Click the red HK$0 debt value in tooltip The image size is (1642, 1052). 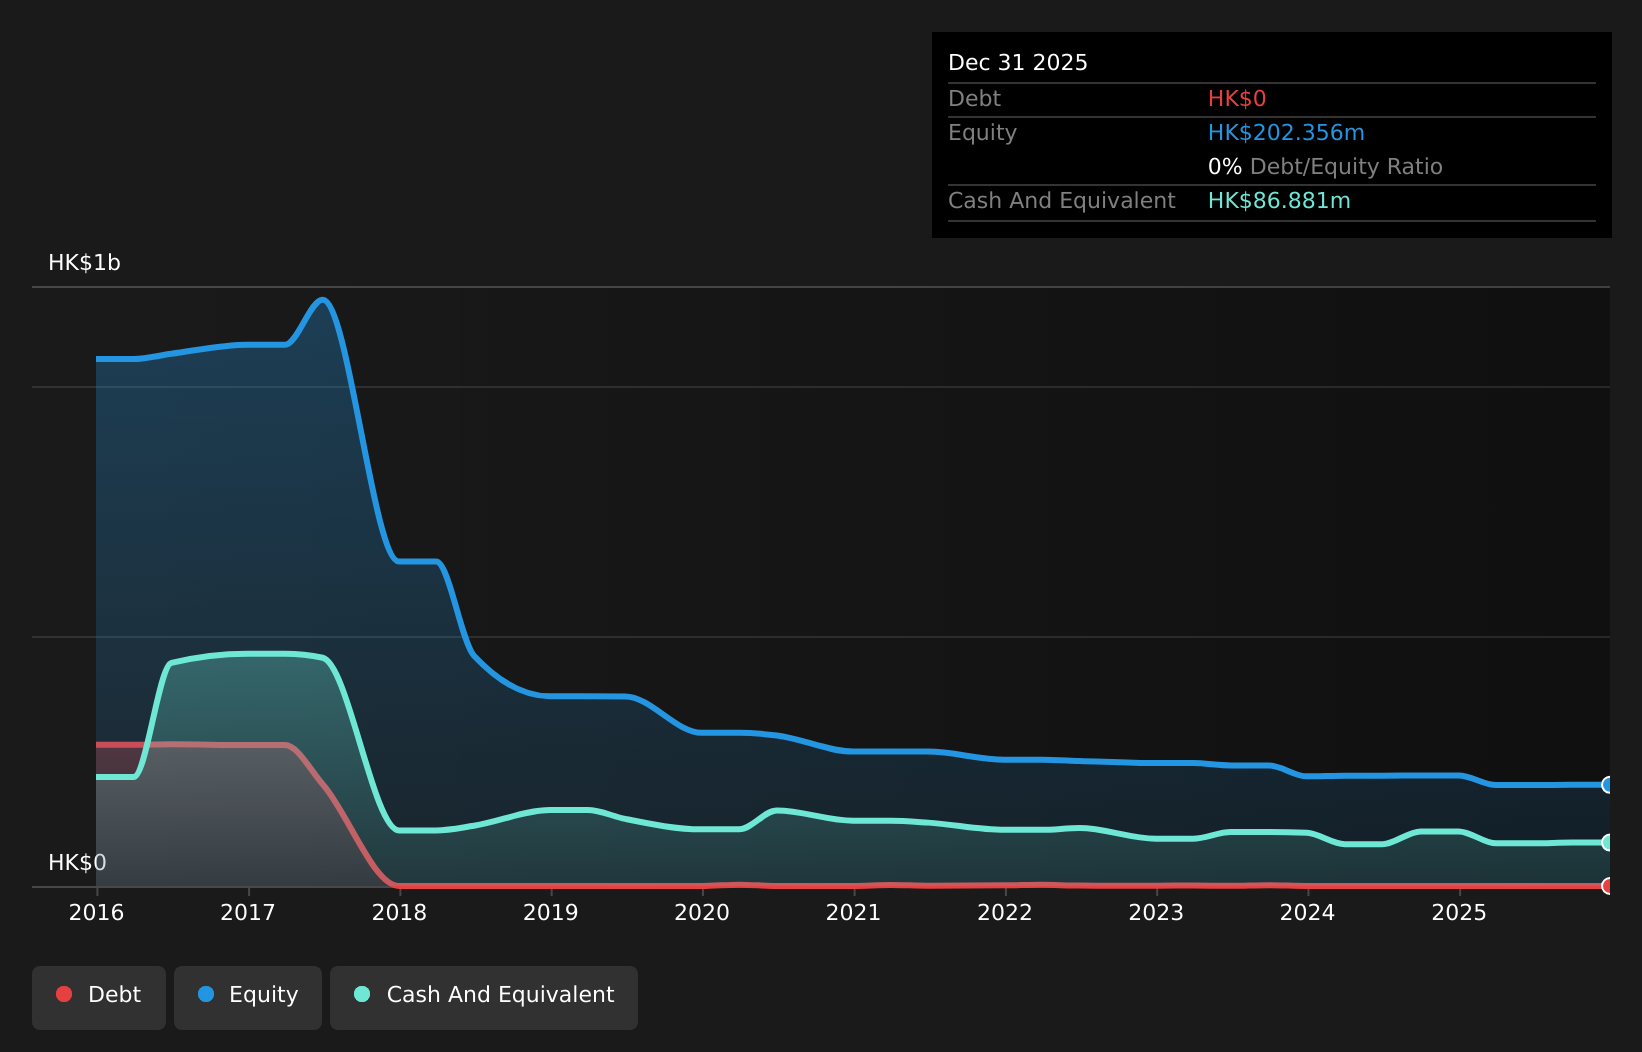(x=1237, y=99)
